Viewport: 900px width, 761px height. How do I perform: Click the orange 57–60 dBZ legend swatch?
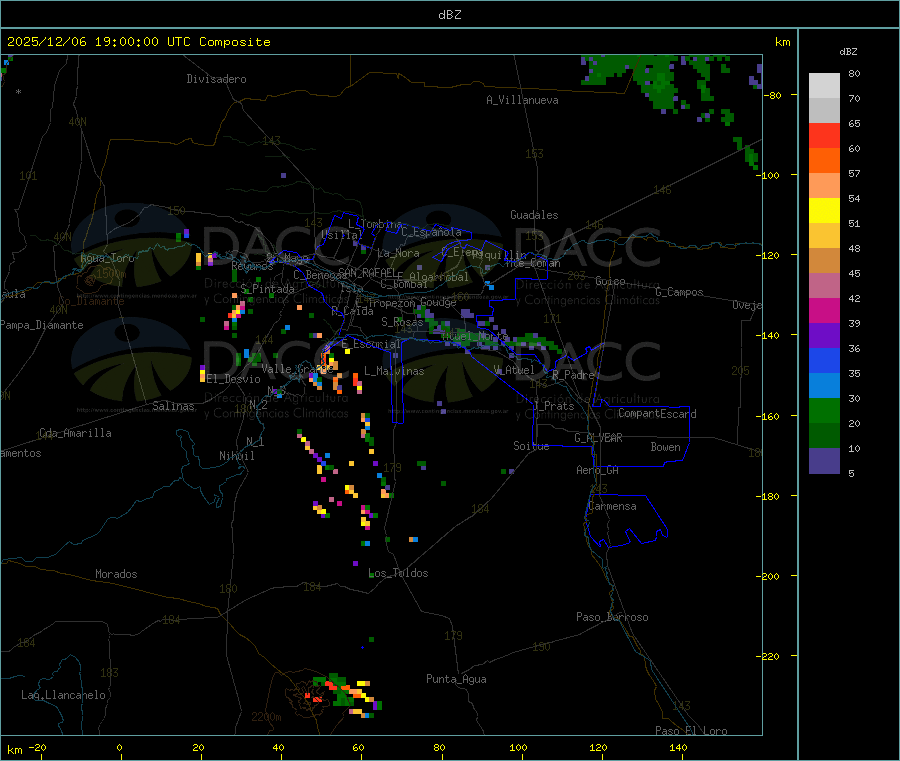point(824,161)
